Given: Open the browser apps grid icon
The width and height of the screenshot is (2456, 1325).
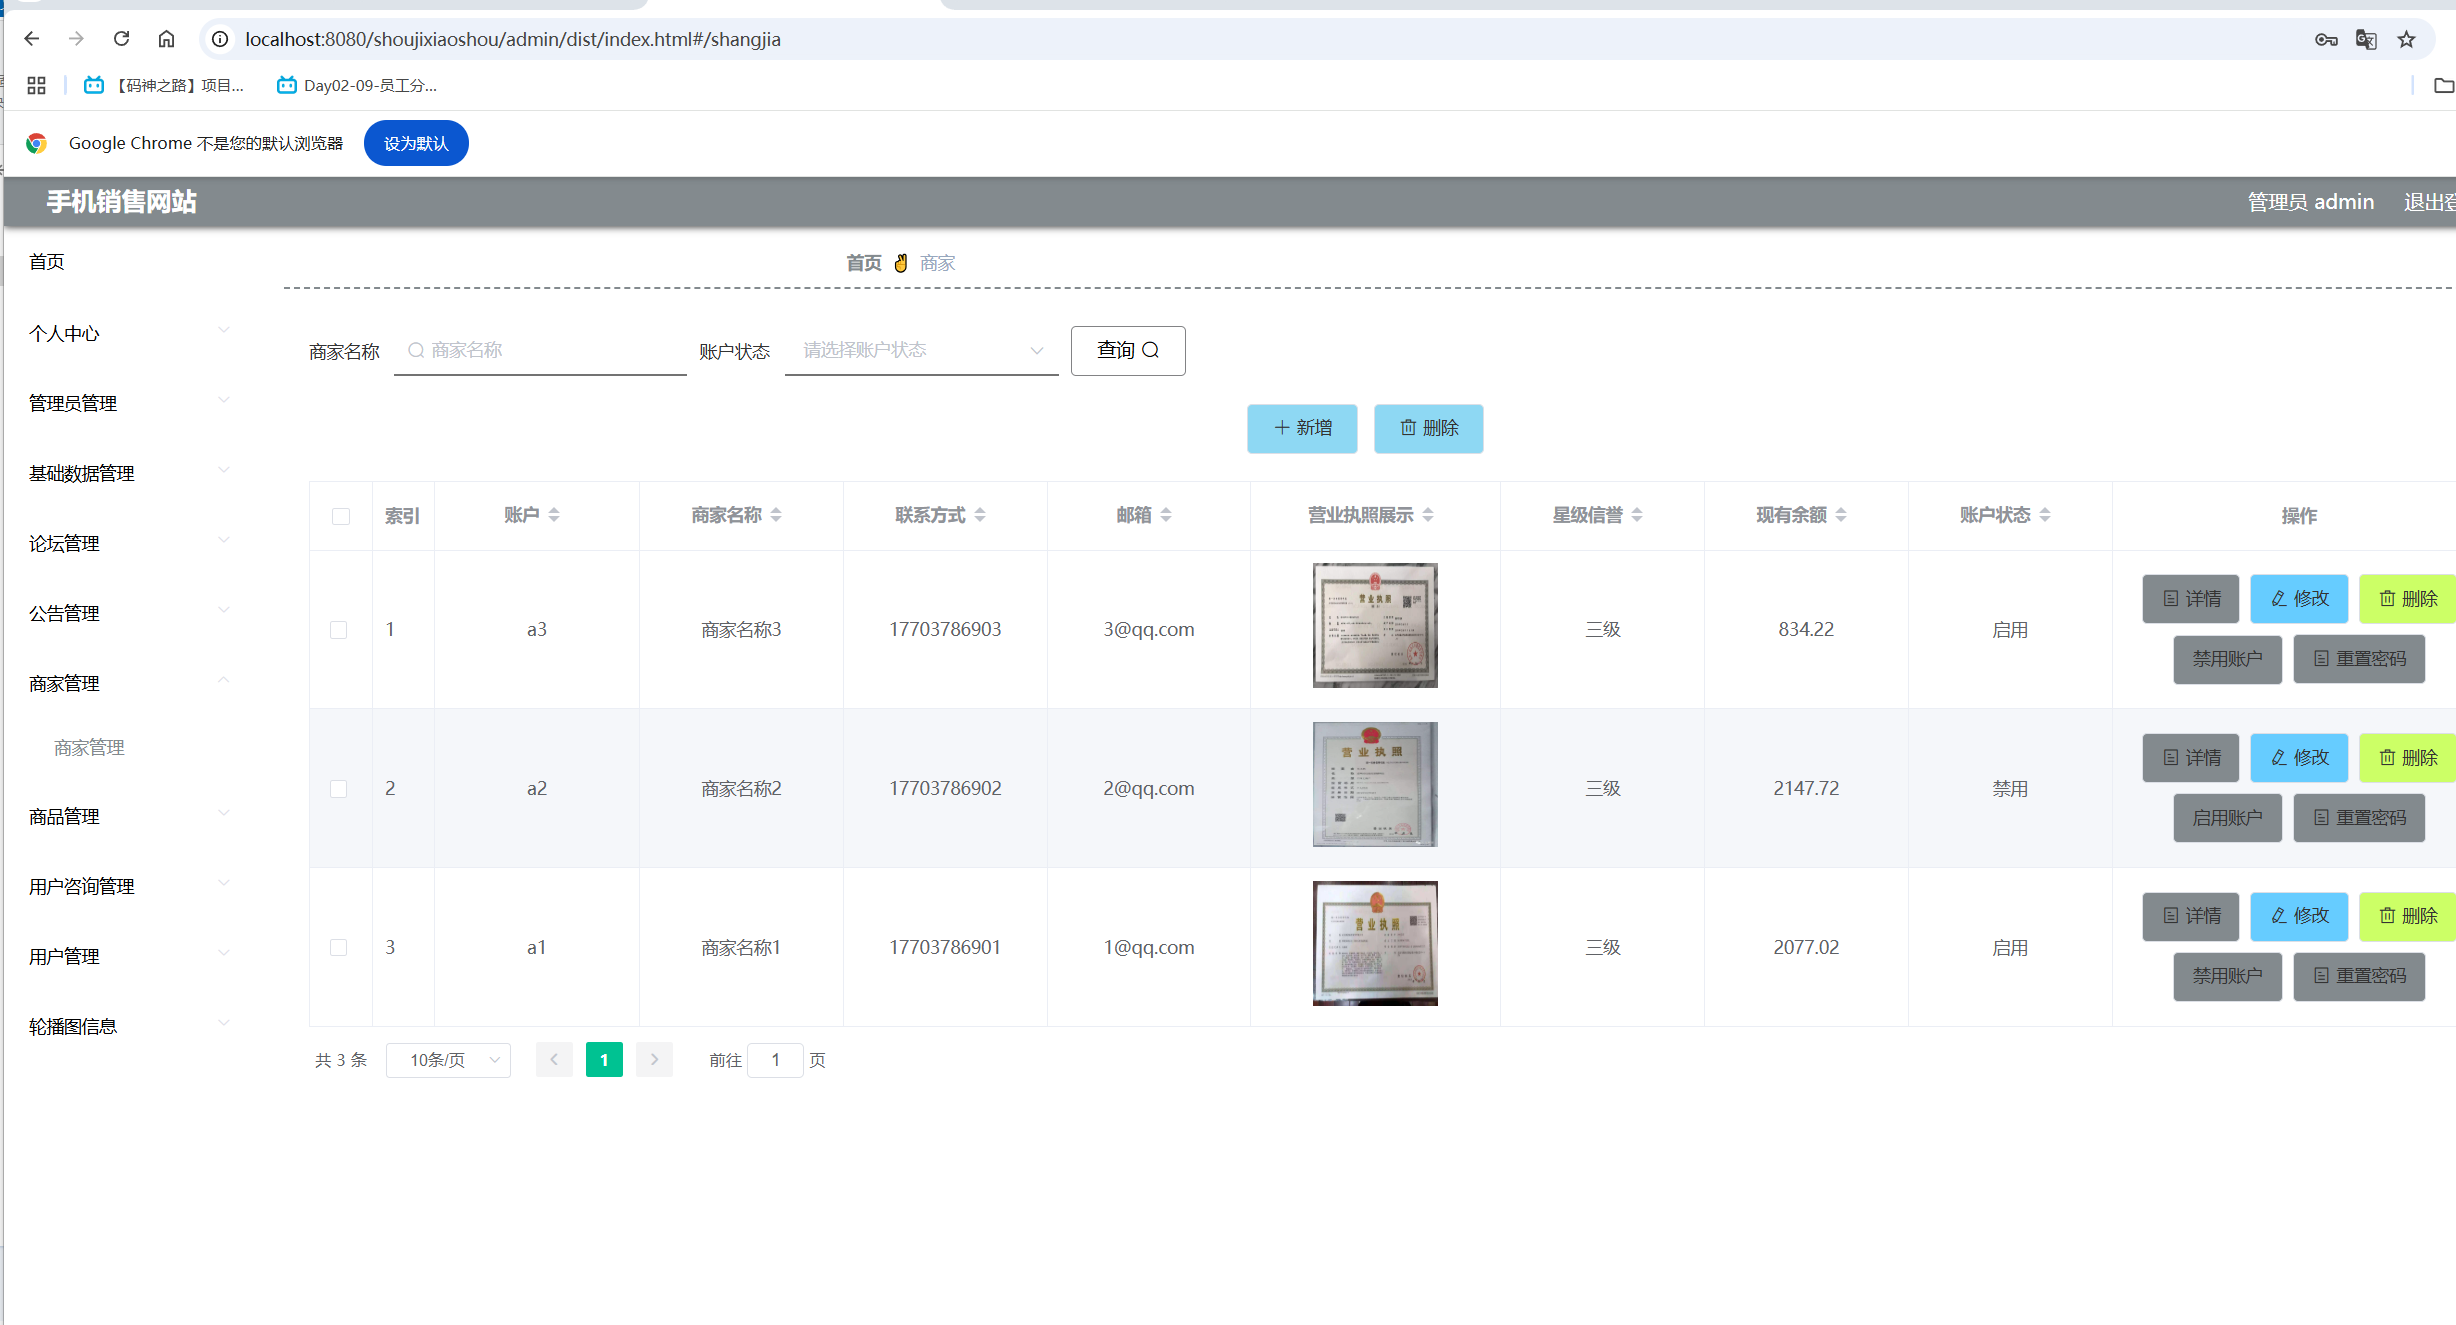Looking at the screenshot, I should [36, 85].
